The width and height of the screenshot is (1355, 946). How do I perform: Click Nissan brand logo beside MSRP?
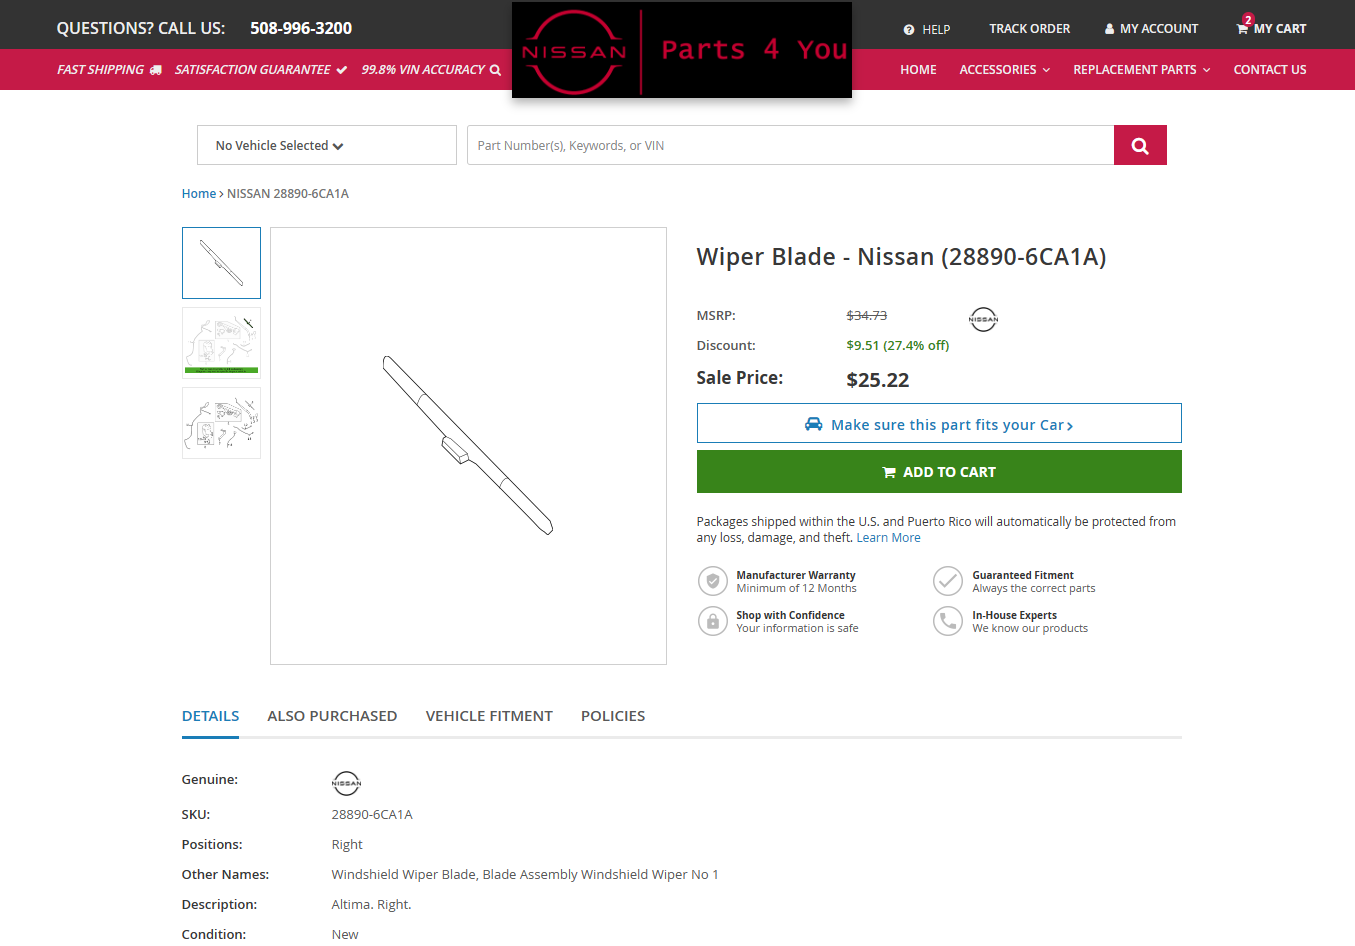[x=983, y=319]
